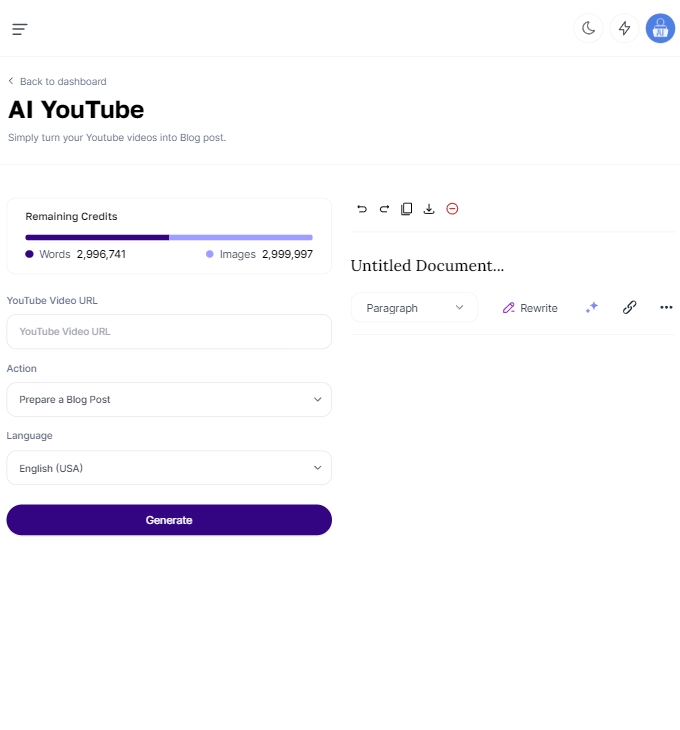The height and width of the screenshot is (730, 680).
Task: Click the Words credit count 2,996,741
Action: tap(101, 254)
